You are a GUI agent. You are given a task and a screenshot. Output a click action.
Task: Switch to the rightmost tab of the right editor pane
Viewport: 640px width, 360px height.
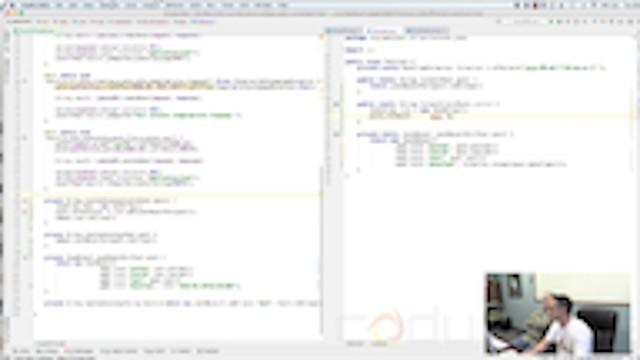coord(427,31)
